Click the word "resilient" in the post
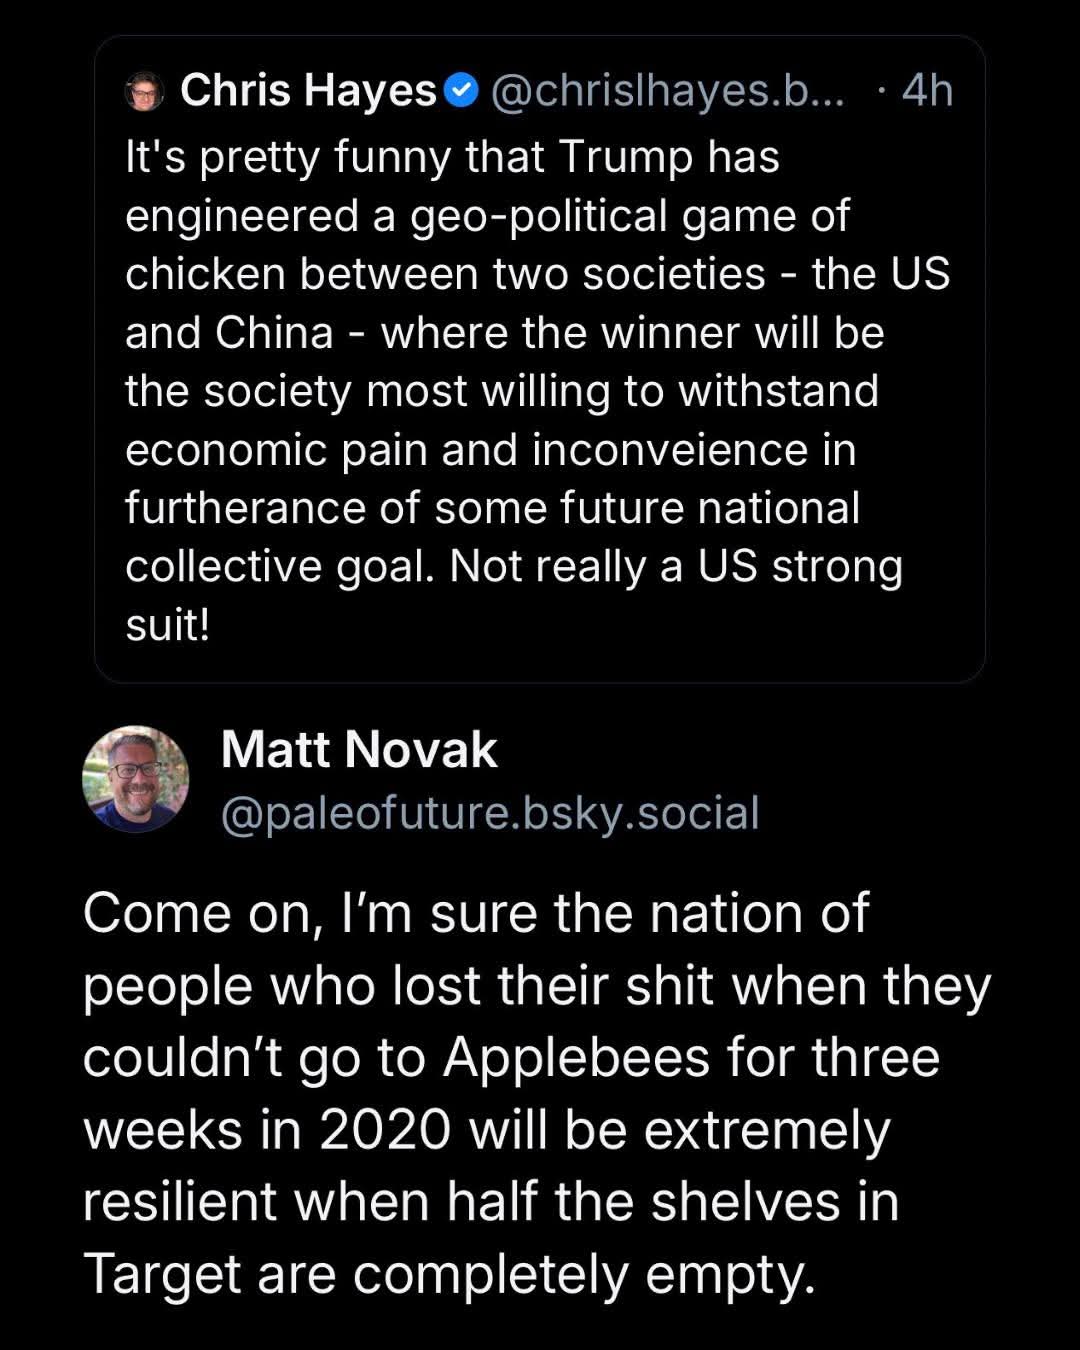This screenshot has height=1350, width=1080. pyautogui.click(x=180, y=1202)
